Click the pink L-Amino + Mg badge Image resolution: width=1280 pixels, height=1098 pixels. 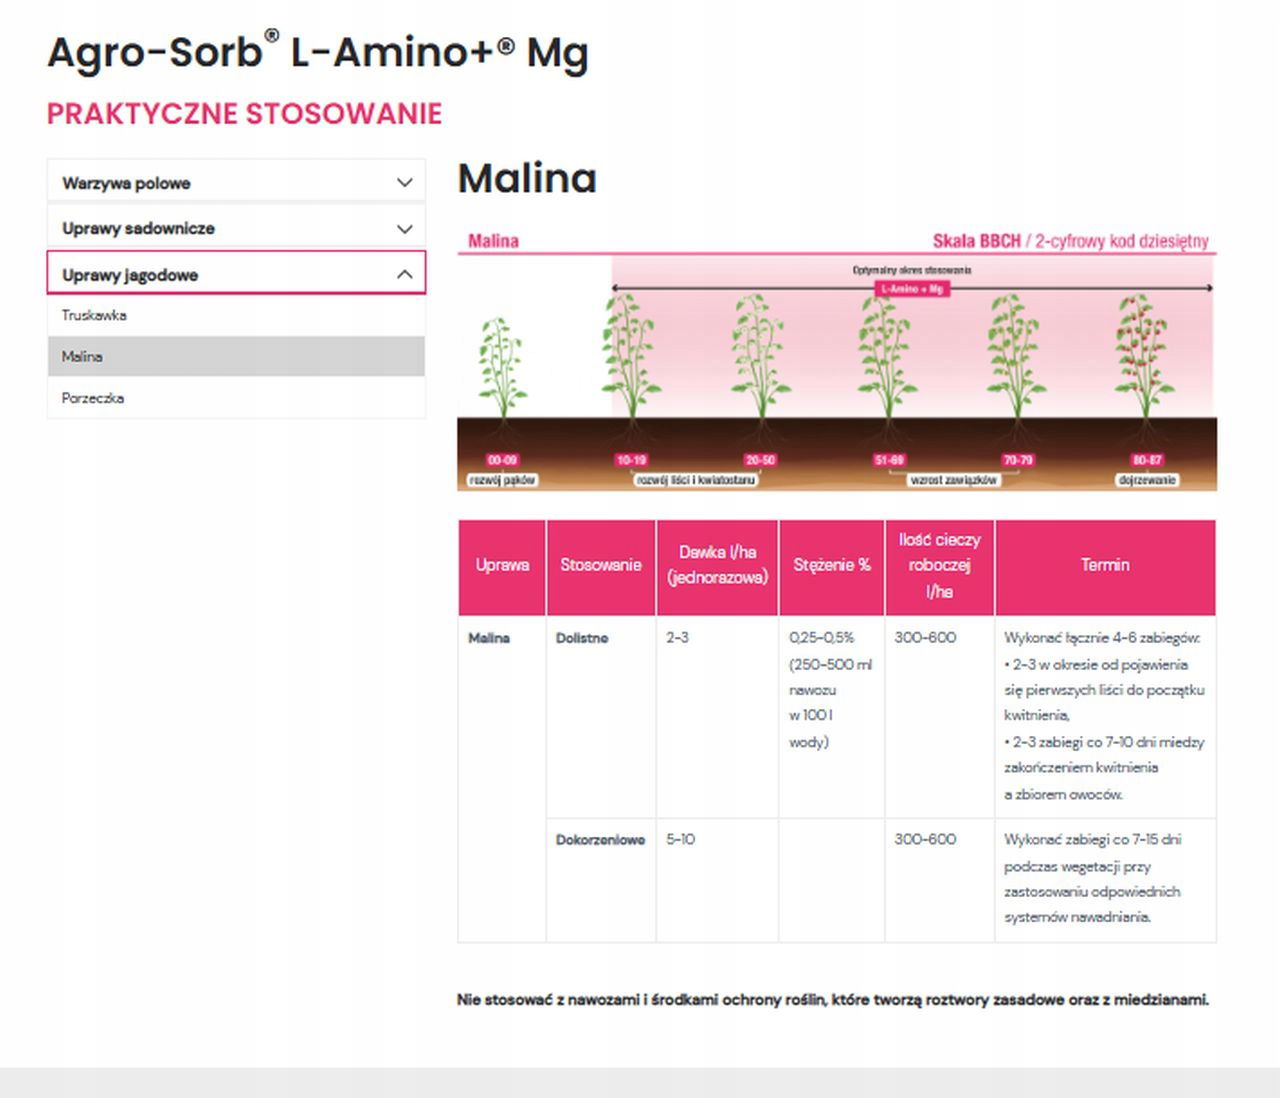point(911,289)
